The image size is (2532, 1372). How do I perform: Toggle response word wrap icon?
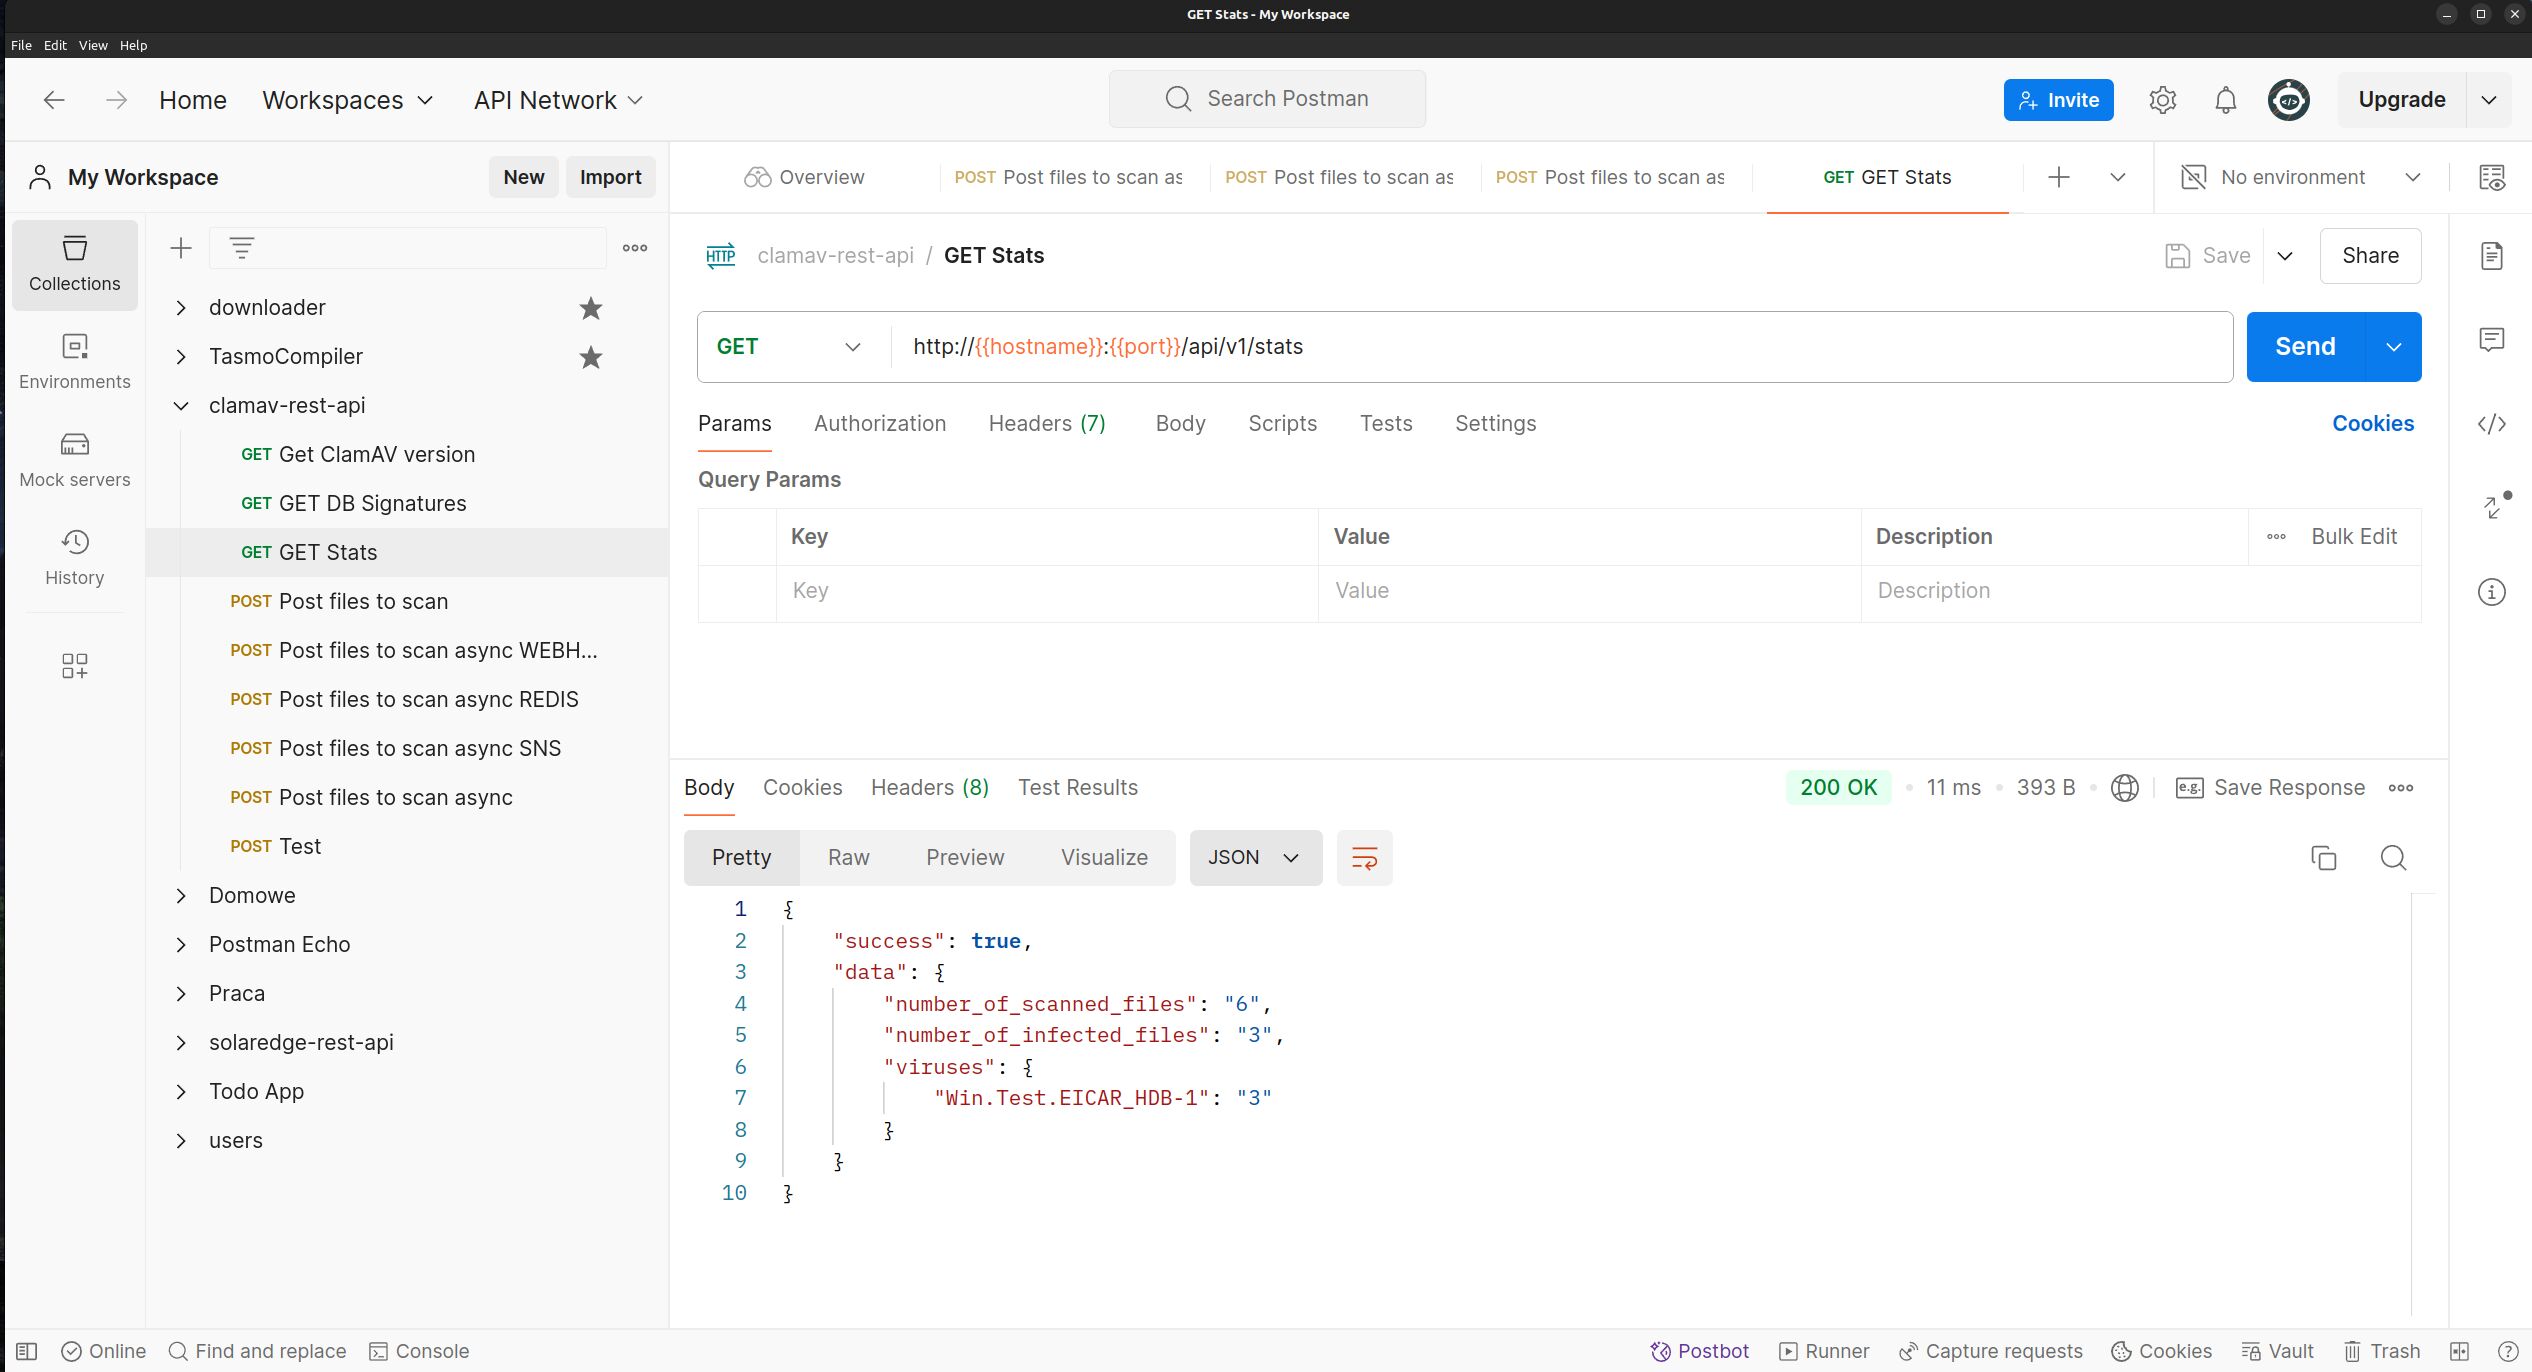[x=1364, y=858]
